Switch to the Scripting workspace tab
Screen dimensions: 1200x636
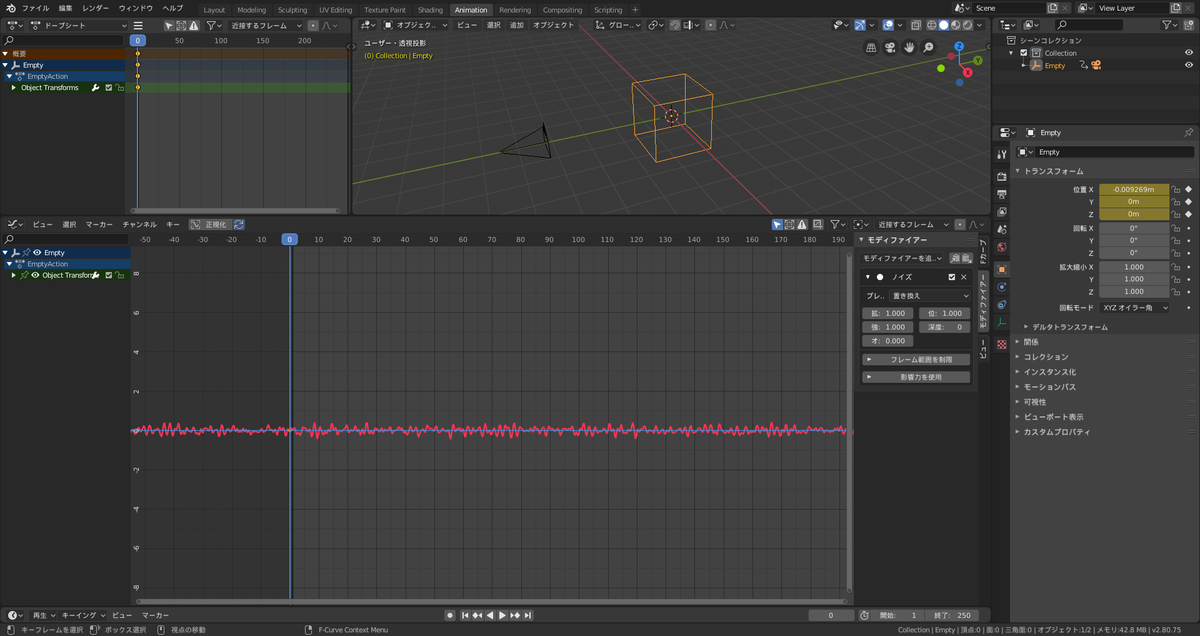point(608,10)
